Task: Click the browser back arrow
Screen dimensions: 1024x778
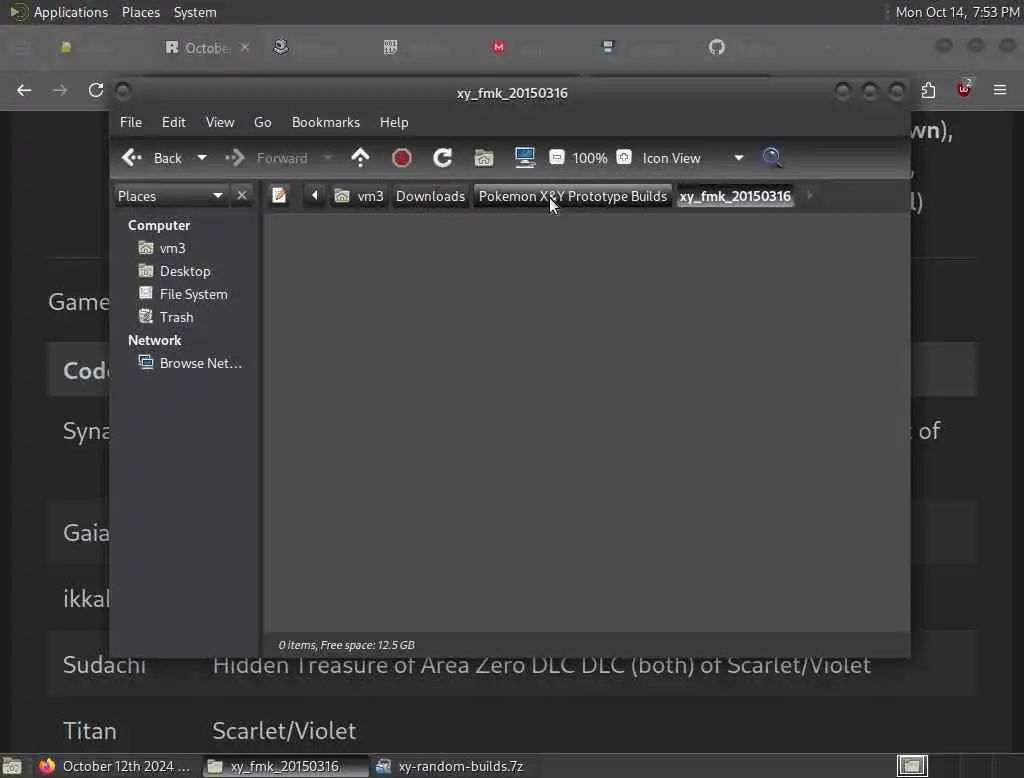Action: pyautogui.click(x=24, y=90)
